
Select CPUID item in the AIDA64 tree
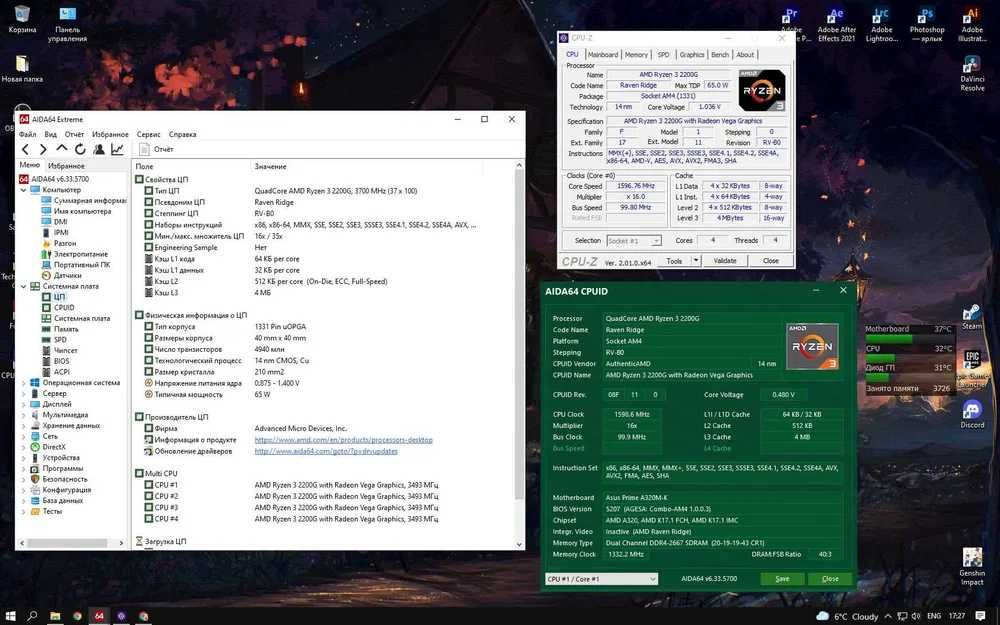pyautogui.click(x=58, y=307)
